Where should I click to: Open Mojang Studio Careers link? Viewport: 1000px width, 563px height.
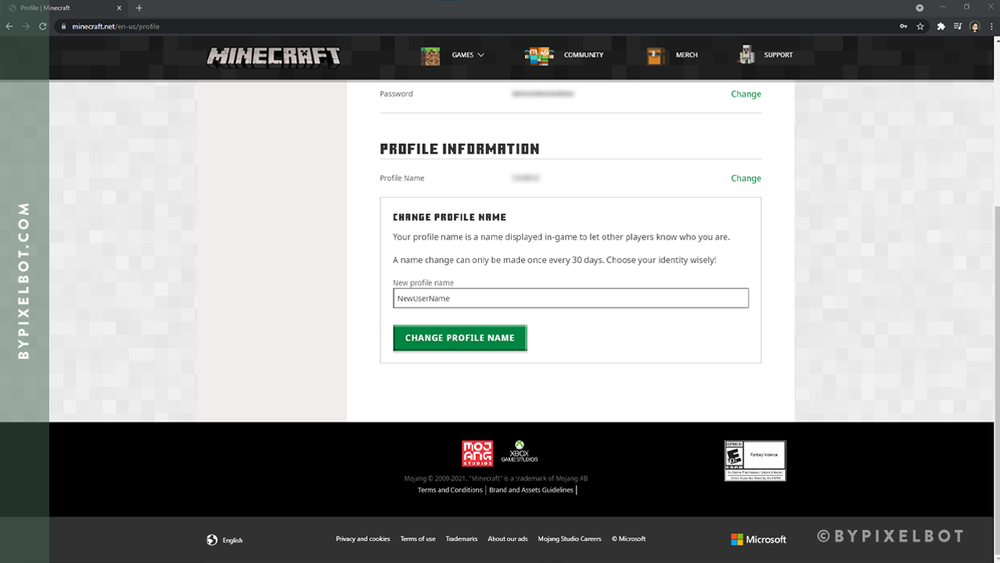(570, 539)
